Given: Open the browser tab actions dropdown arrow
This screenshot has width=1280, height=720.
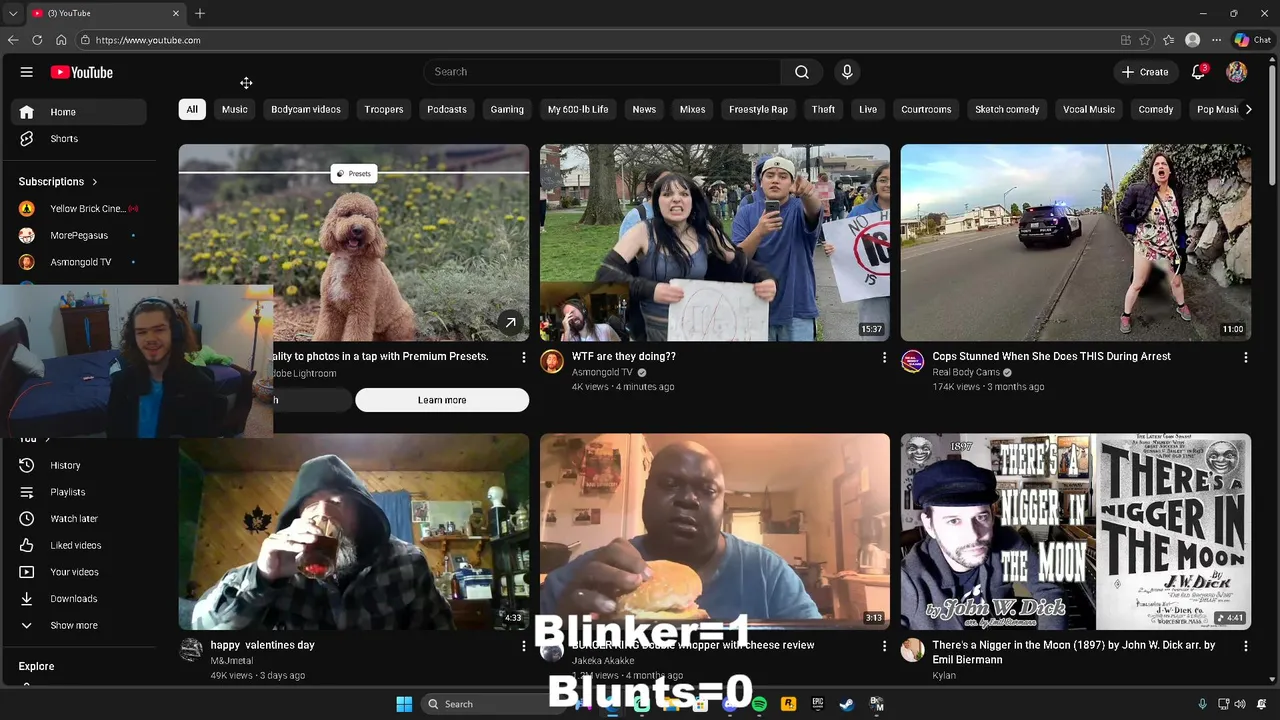Looking at the screenshot, I should click(13, 13).
